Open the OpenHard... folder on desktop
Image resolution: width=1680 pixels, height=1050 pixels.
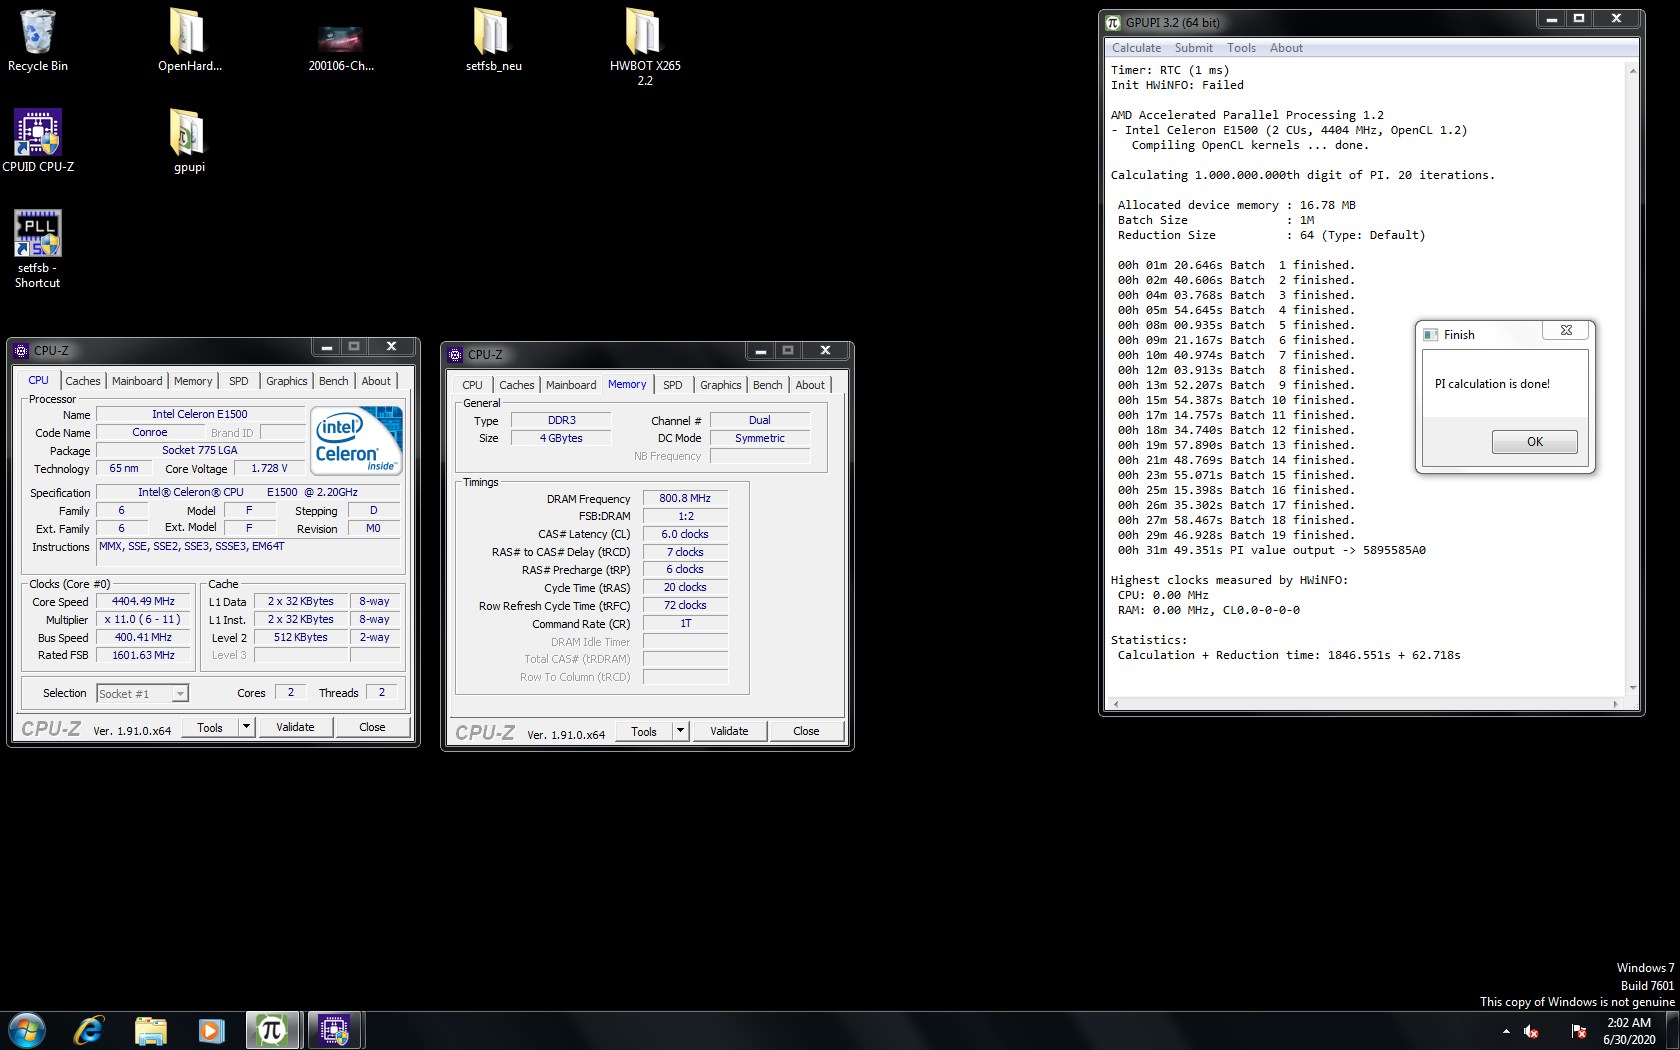click(x=189, y=40)
